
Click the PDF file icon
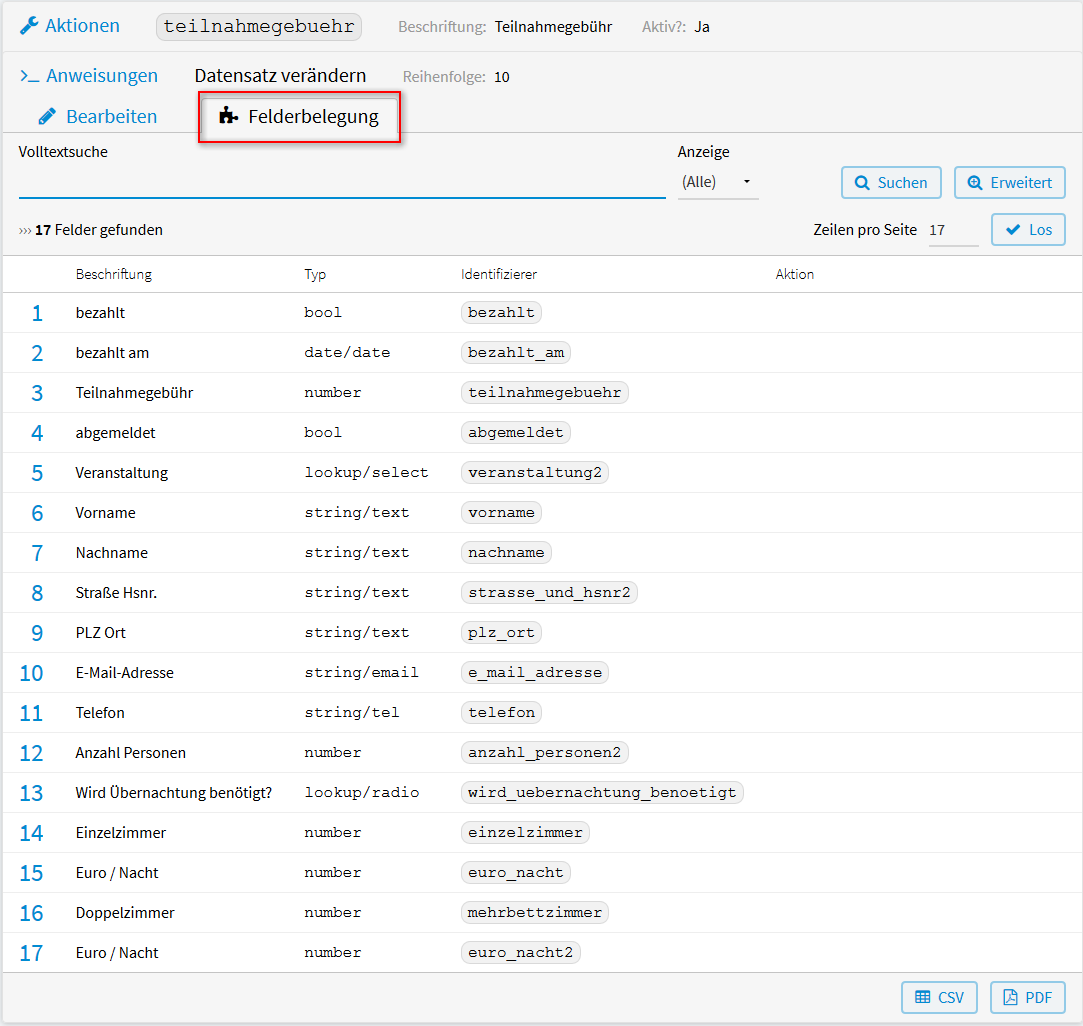[x=1010, y=997]
